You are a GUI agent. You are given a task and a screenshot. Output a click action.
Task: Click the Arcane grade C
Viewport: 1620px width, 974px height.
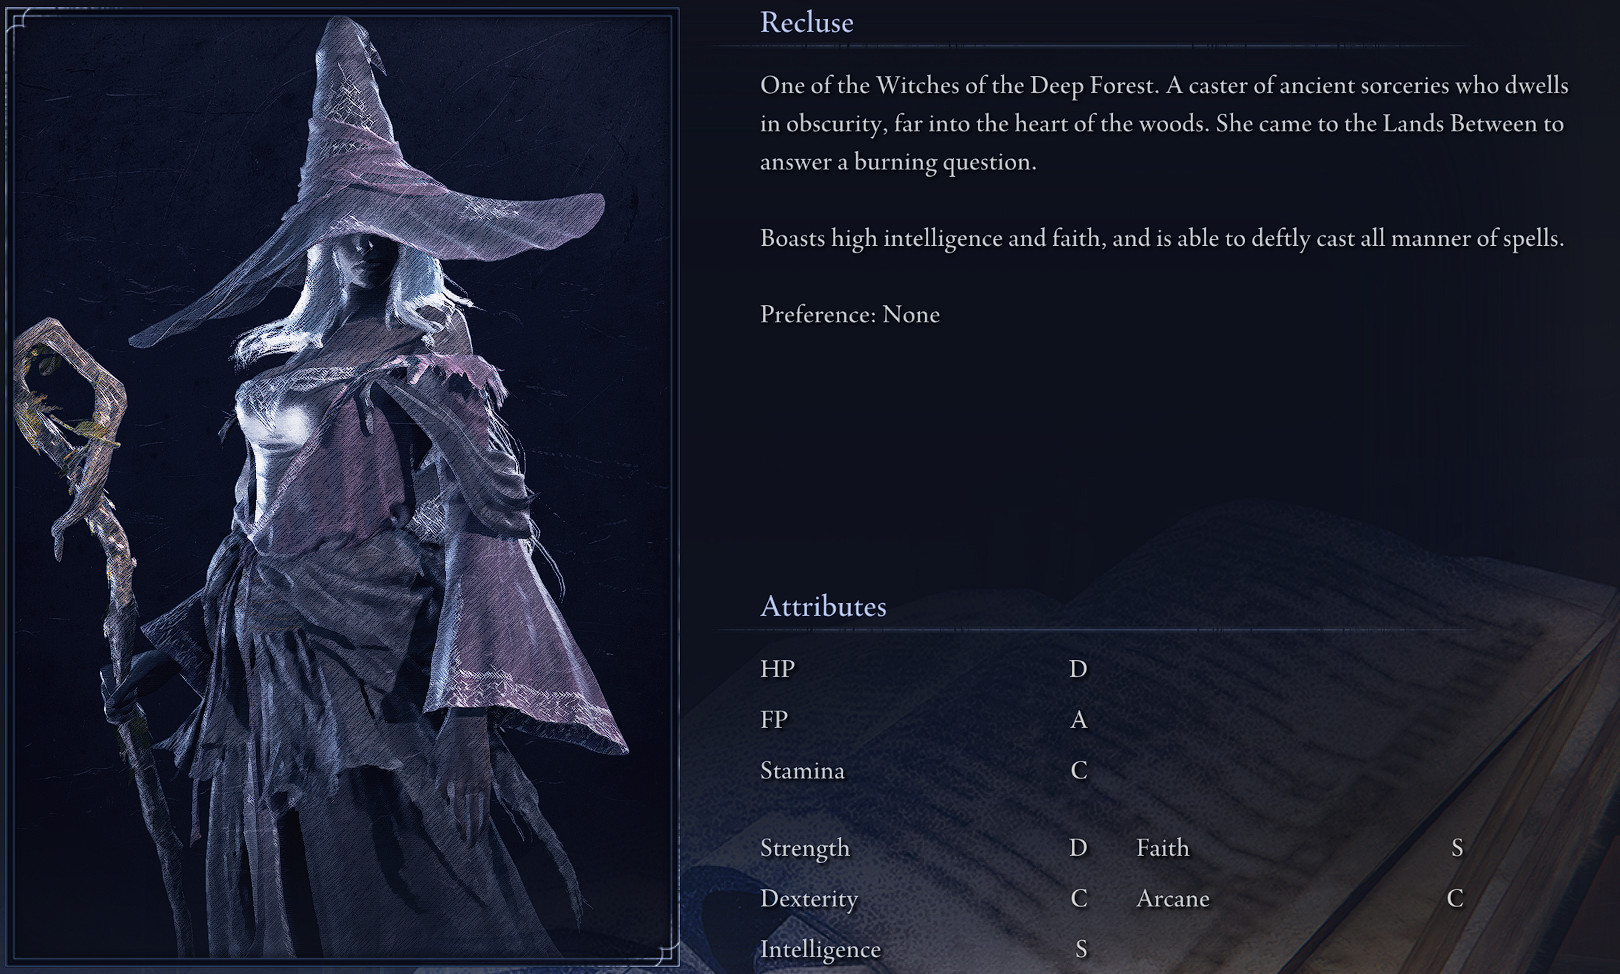pyautogui.click(x=1455, y=898)
